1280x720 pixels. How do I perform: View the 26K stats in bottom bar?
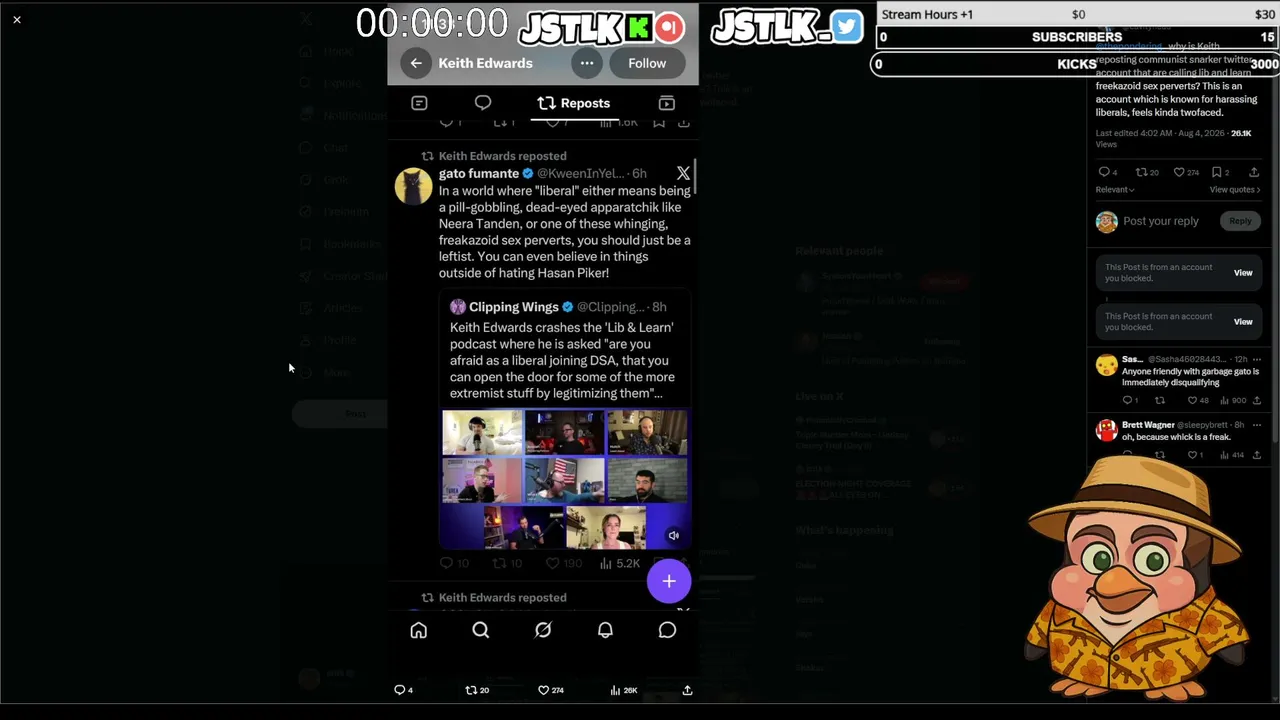click(x=625, y=690)
